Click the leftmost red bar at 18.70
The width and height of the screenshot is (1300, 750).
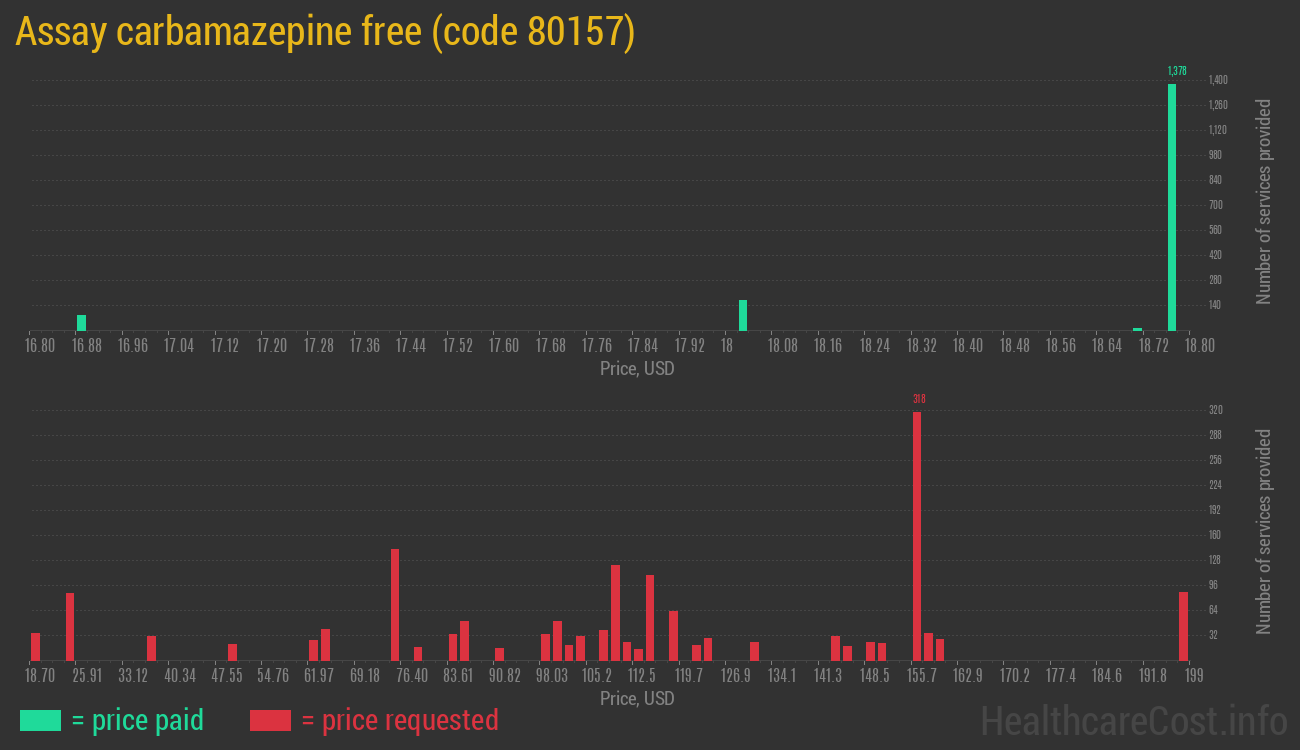pyautogui.click(x=35, y=646)
